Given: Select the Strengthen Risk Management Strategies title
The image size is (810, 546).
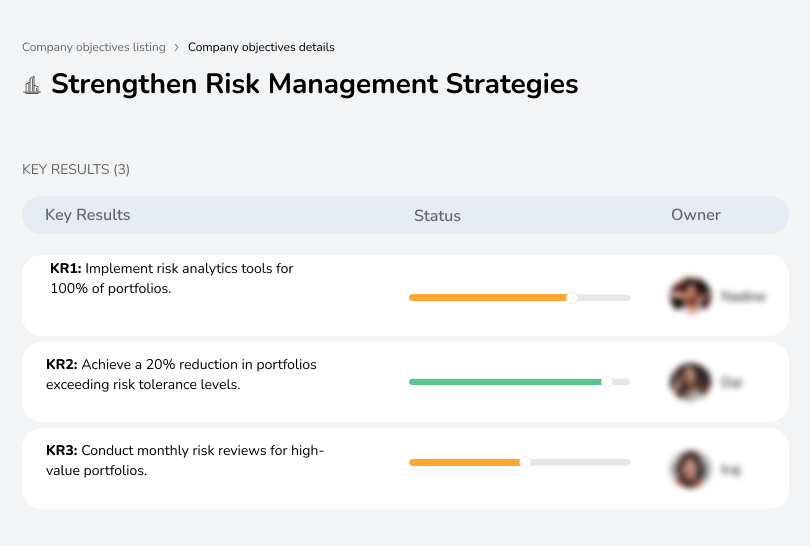Looking at the screenshot, I should click(315, 84).
